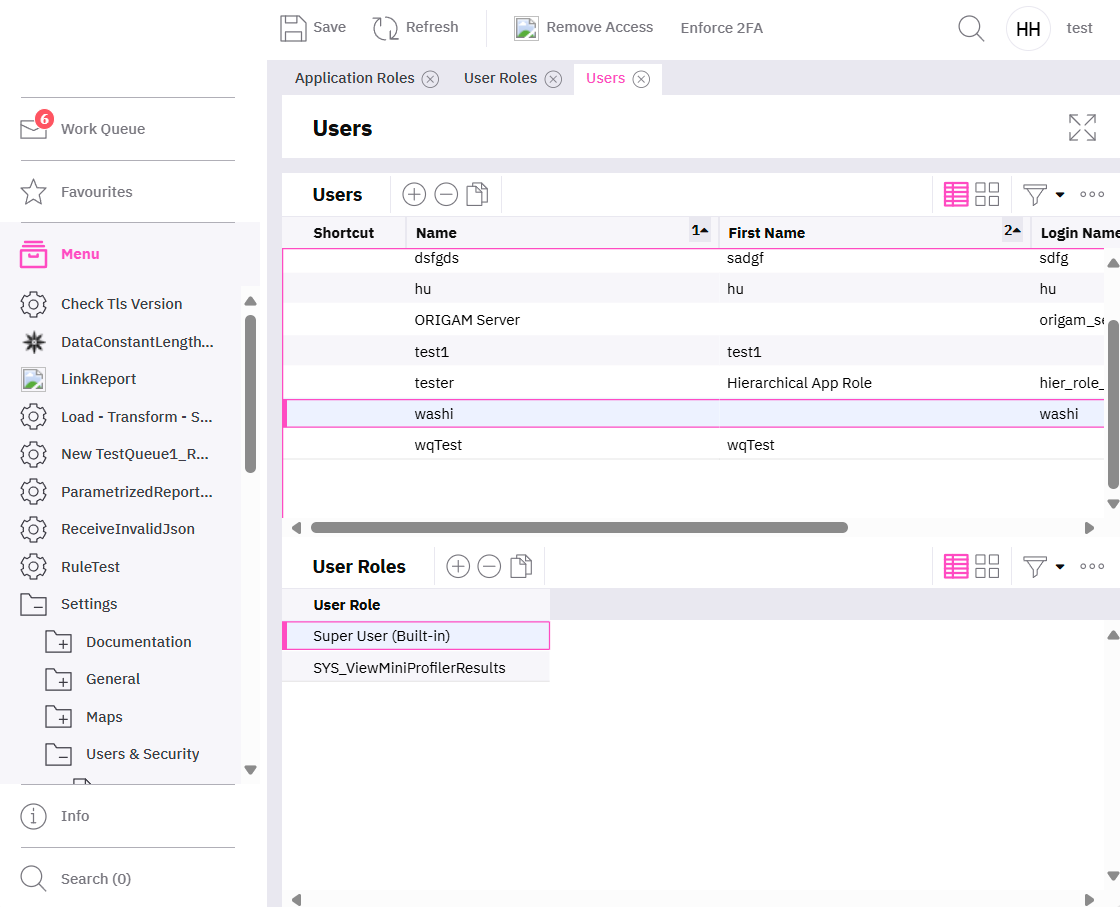The height and width of the screenshot is (907, 1120).
Task: Switch User Roles panel to form view
Action: pyautogui.click(x=987, y=567)
